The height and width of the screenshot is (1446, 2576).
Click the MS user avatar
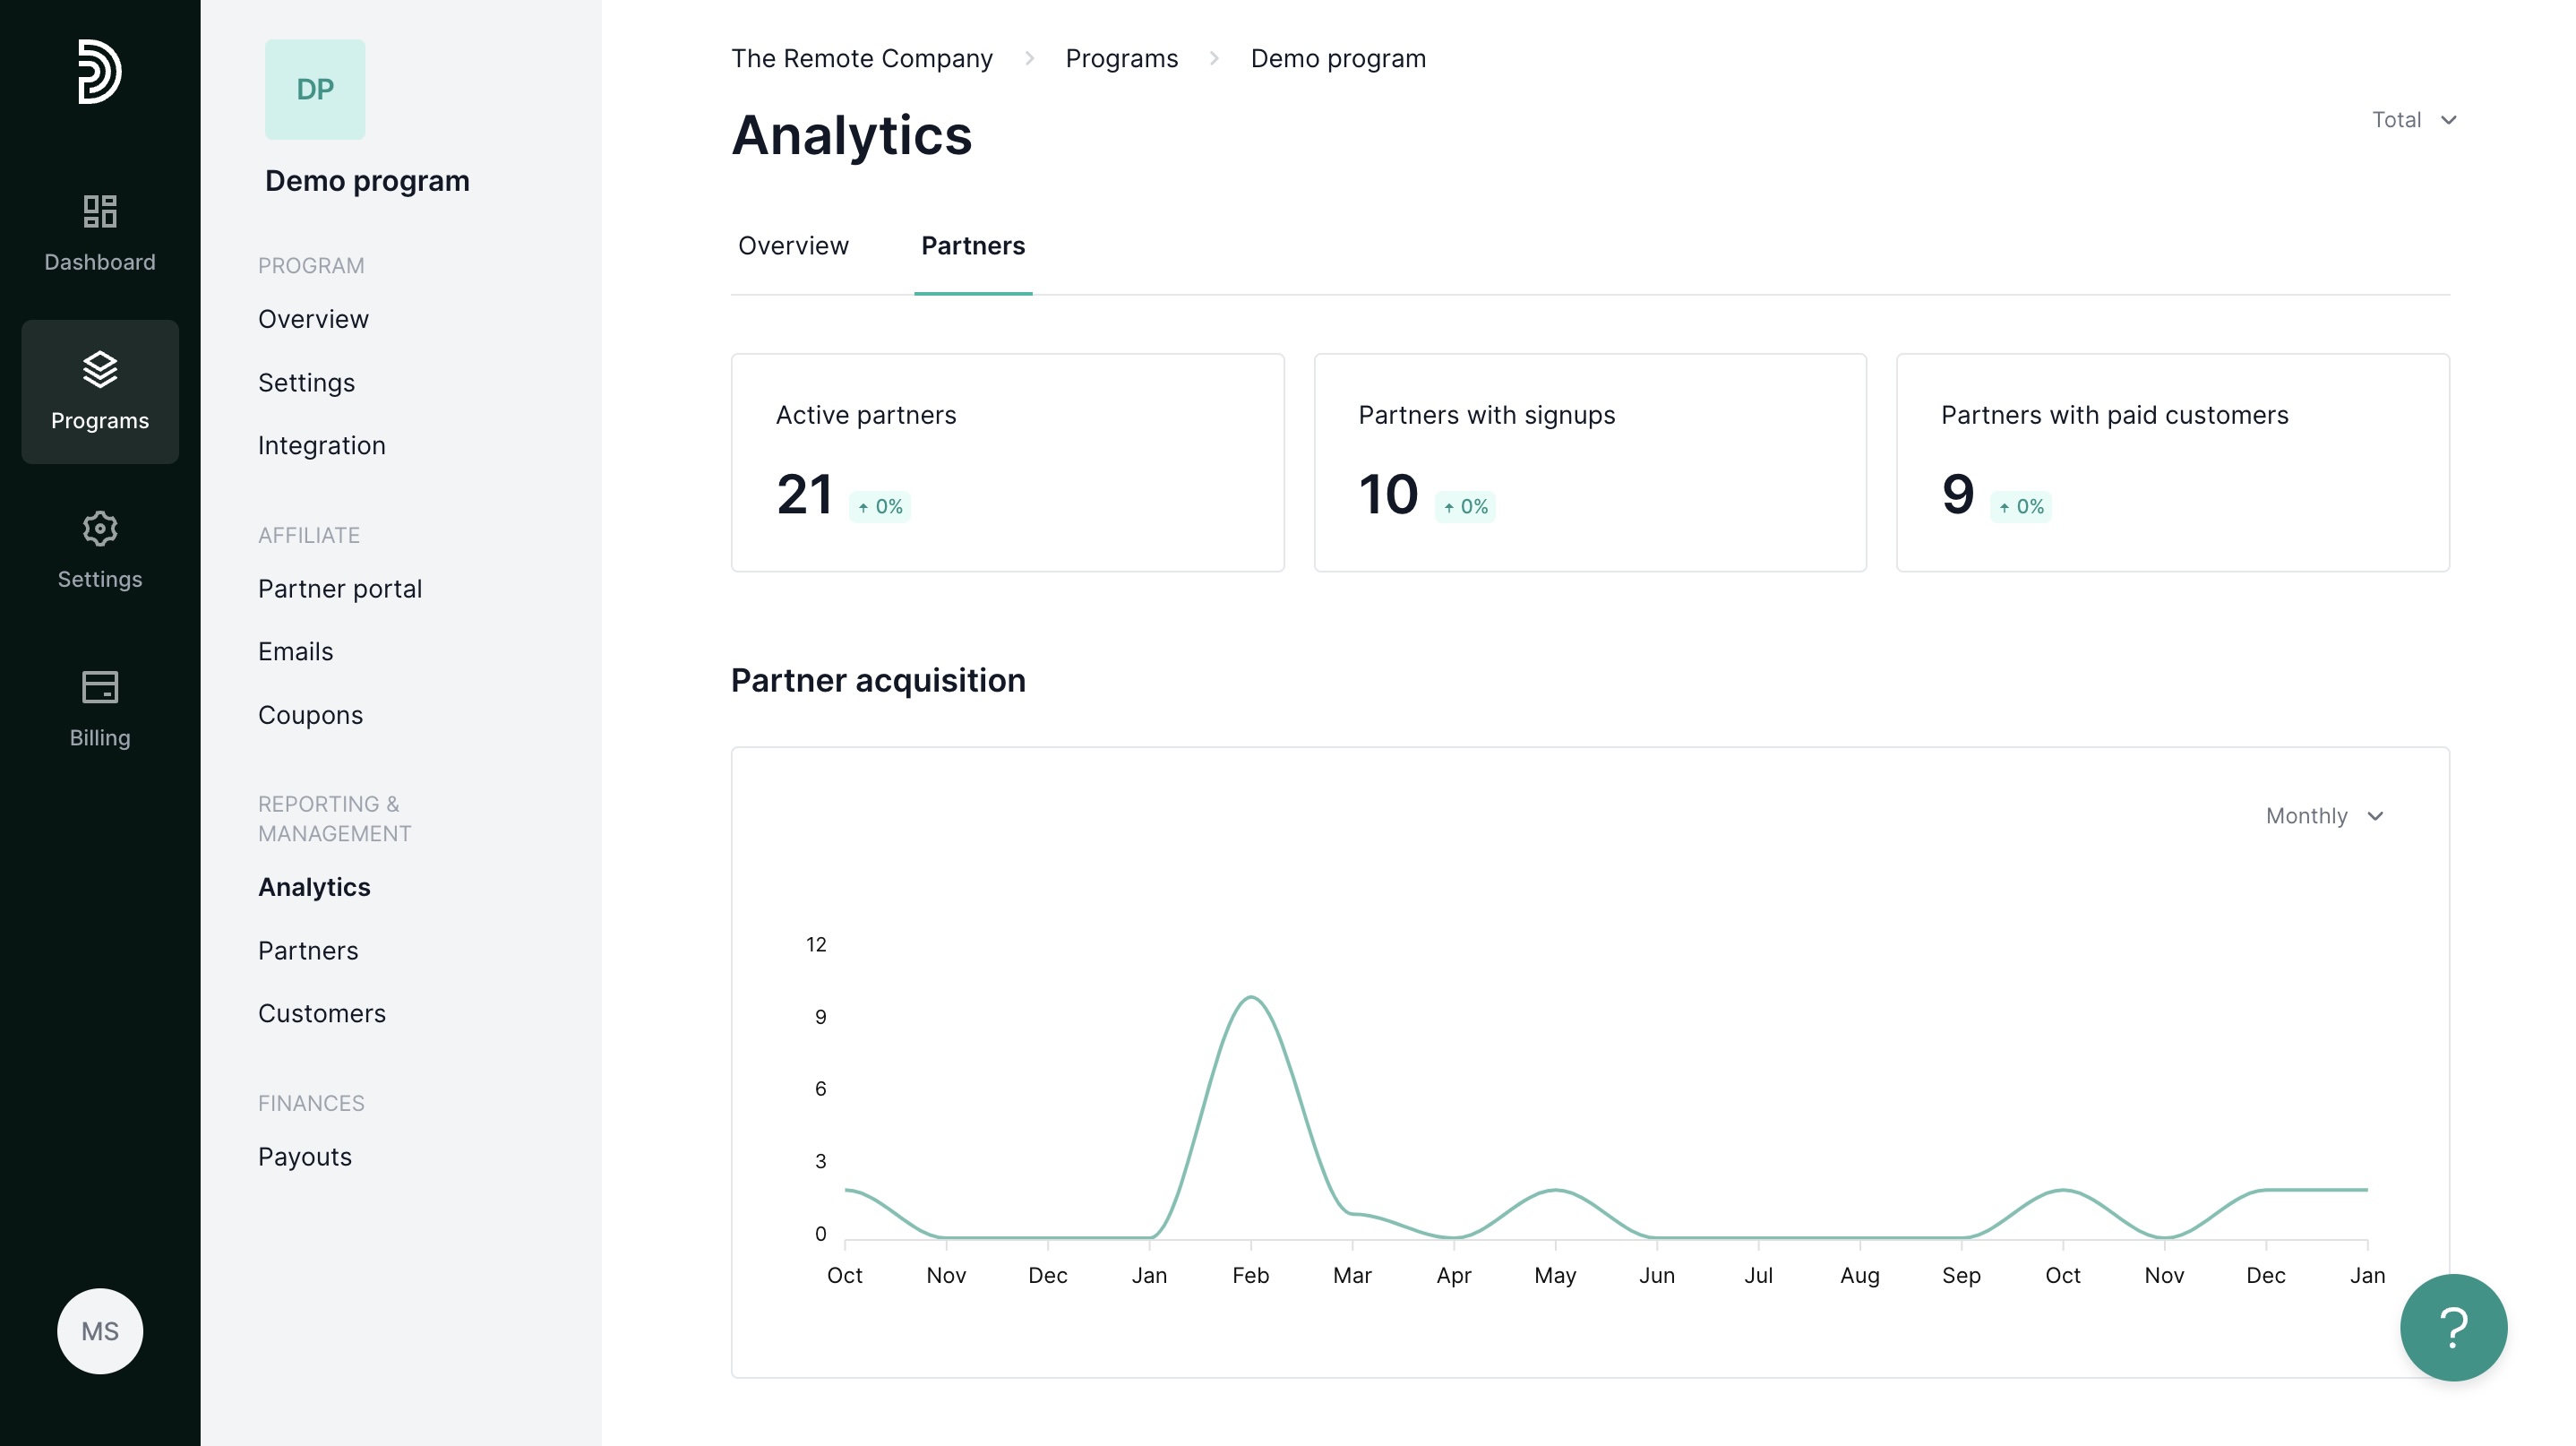100,1331
